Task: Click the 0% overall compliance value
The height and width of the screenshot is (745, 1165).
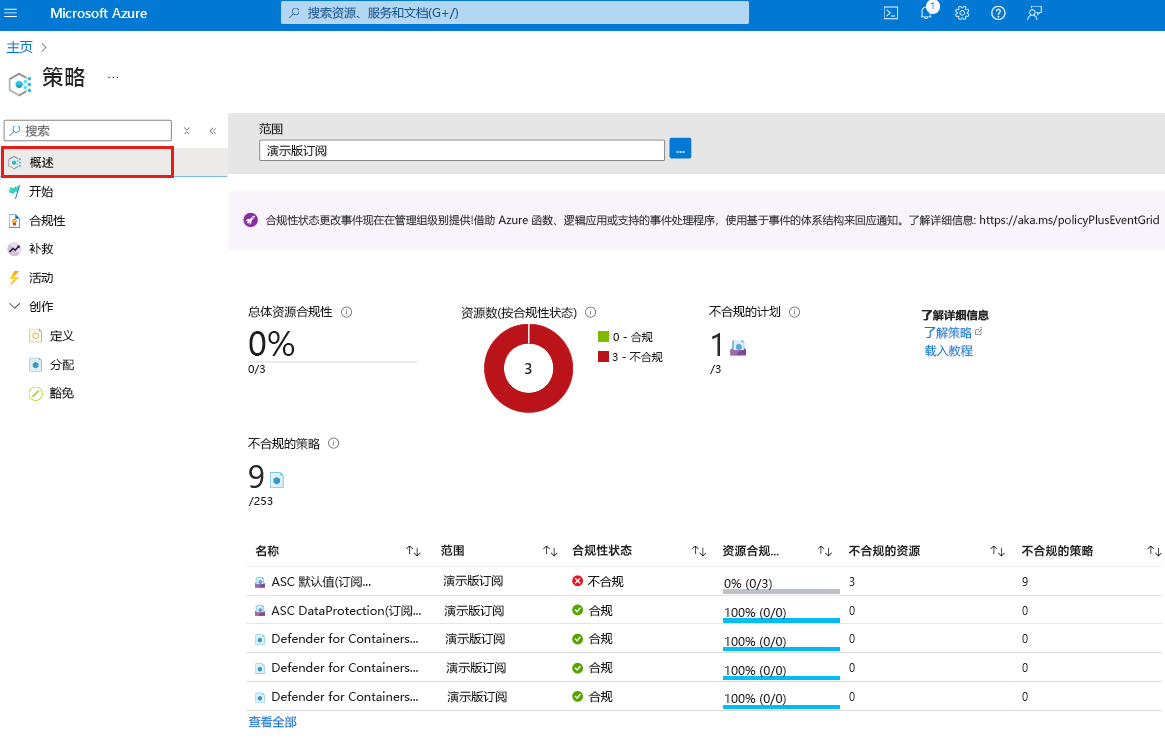Action: [271, 344]
